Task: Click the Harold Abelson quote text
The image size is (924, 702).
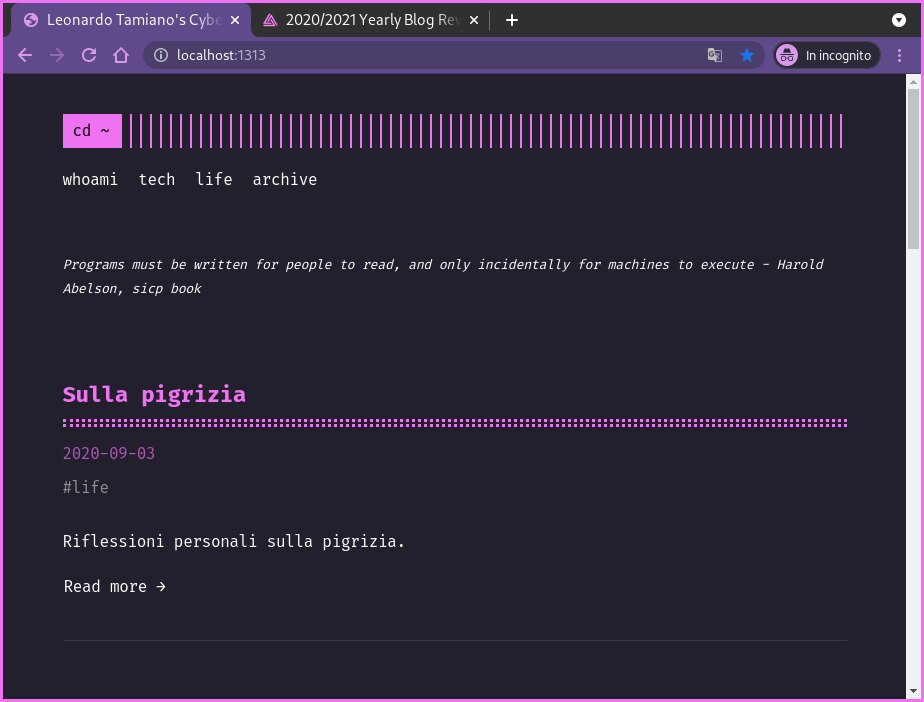Action: click(x=443, y=276)
